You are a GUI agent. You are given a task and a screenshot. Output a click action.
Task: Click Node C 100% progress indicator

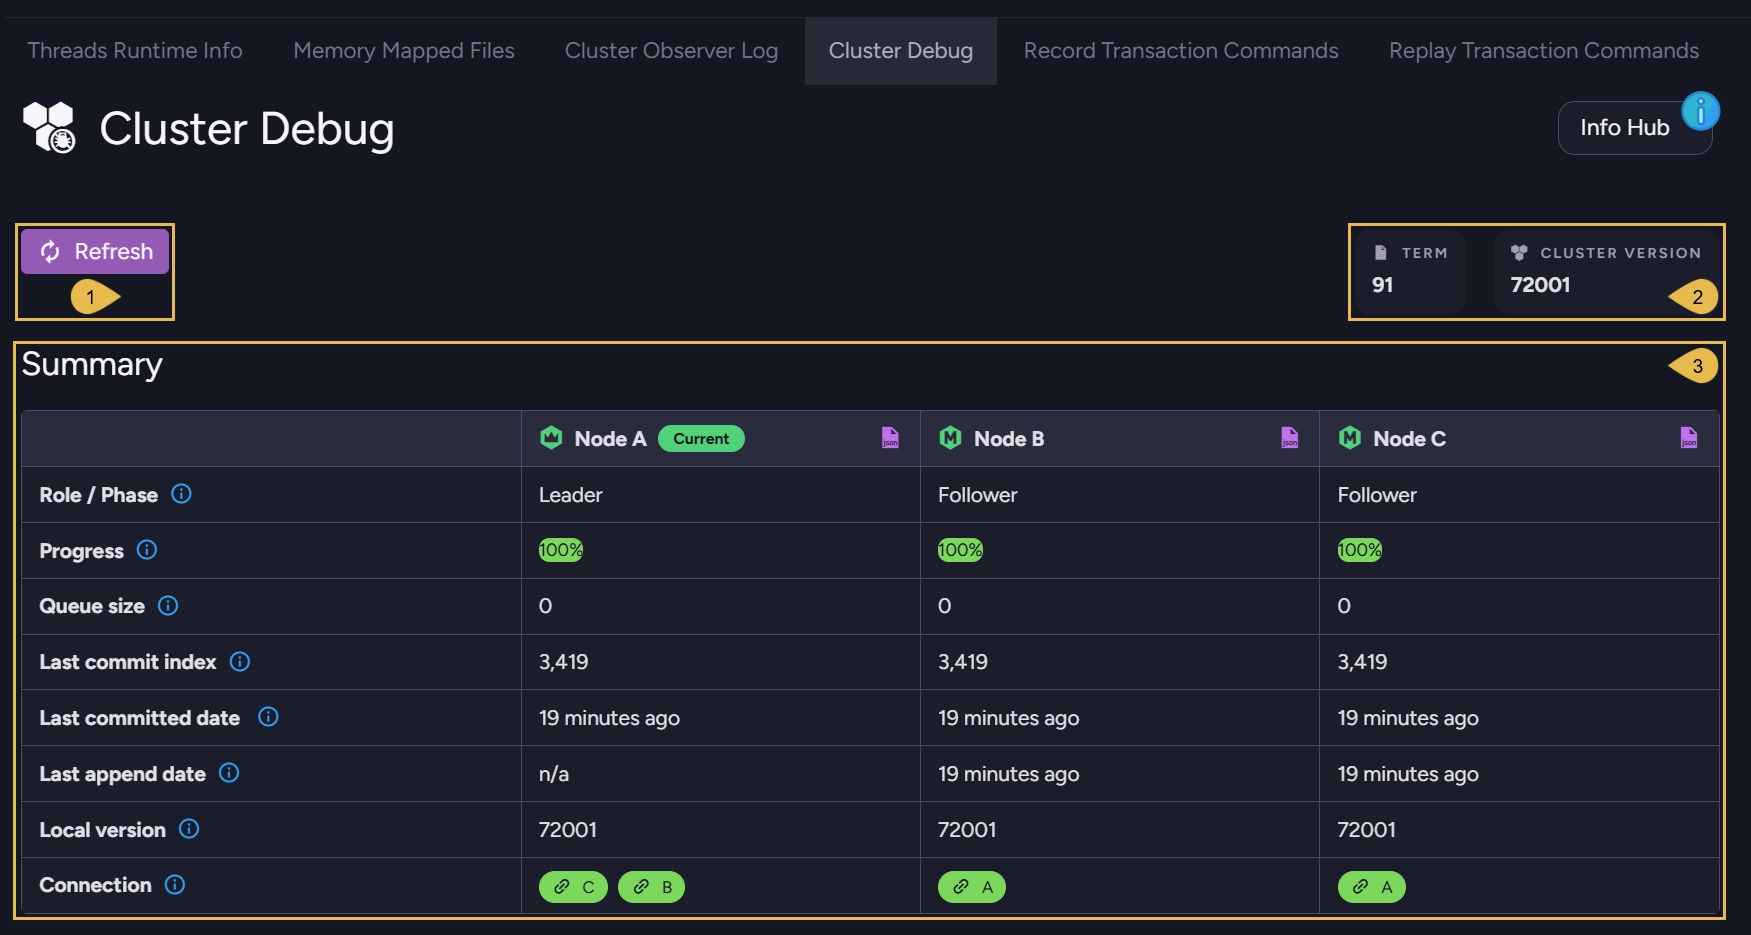(1360, 550)
